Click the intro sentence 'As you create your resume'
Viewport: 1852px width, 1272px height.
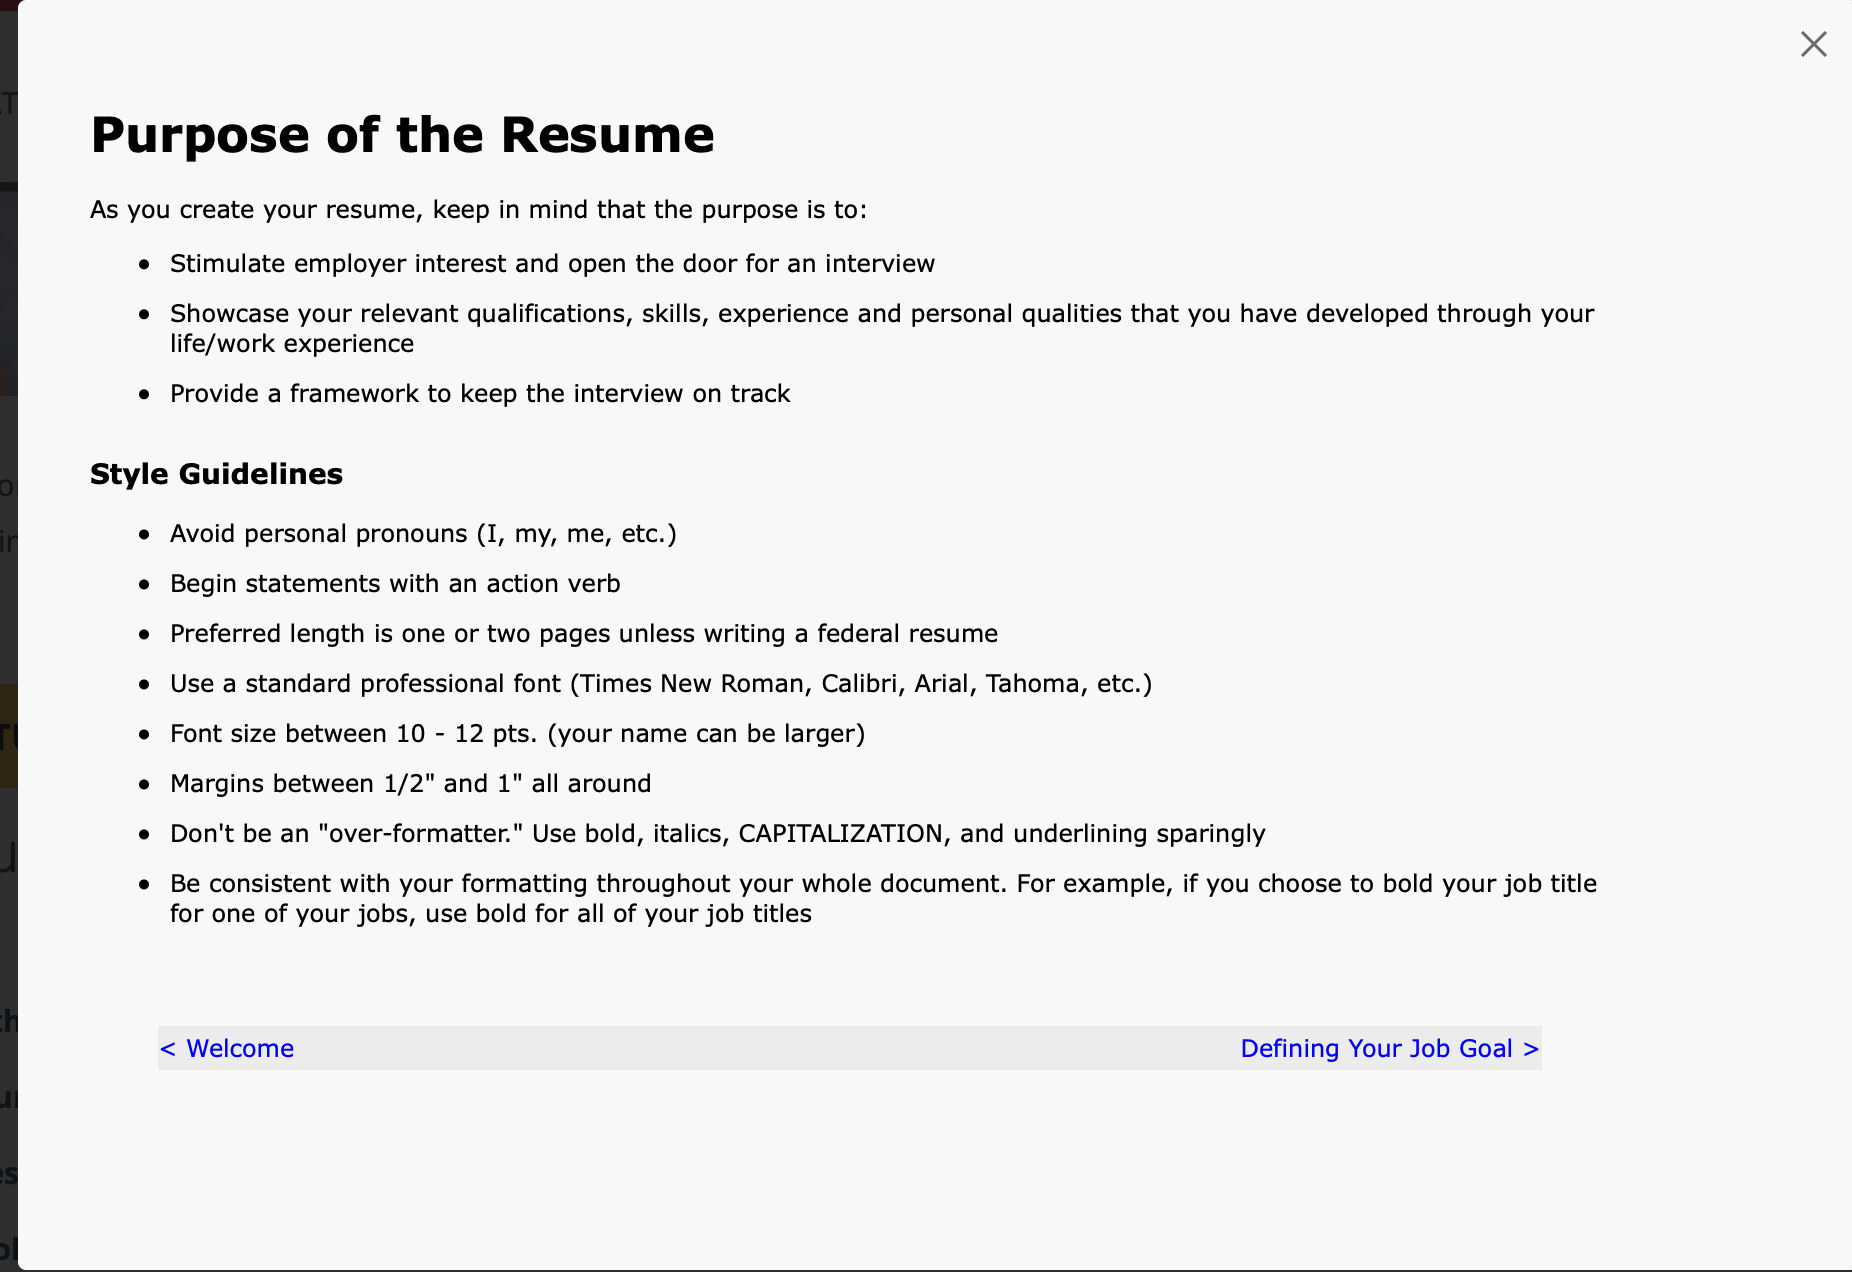coord(479,209)
